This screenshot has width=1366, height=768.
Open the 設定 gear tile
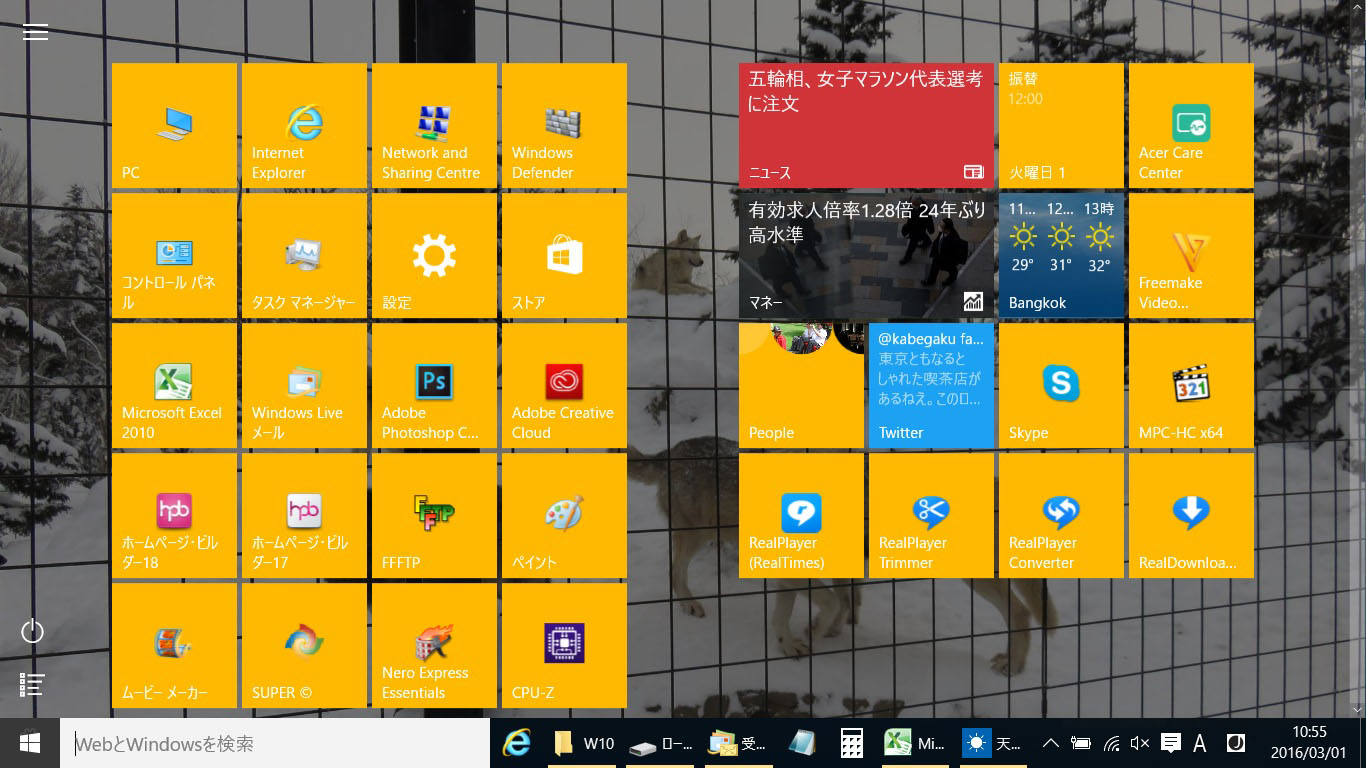(434, 255)
